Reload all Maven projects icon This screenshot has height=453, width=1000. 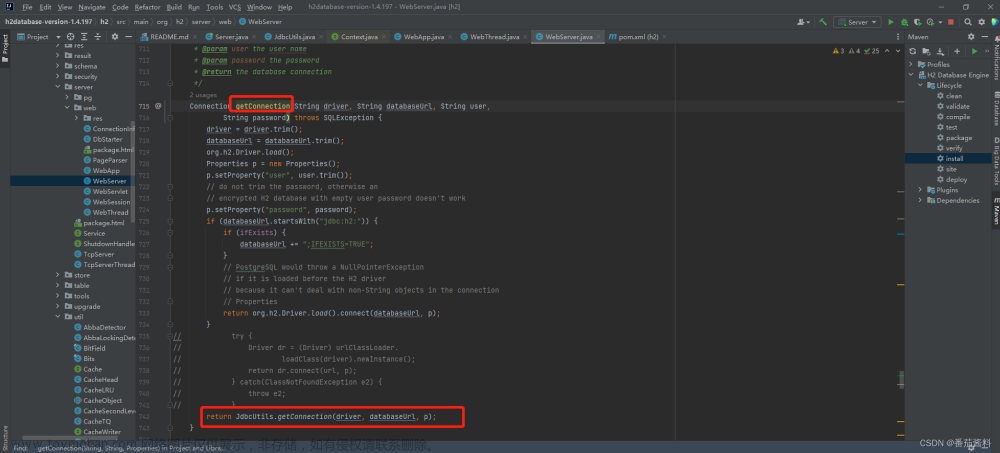tap(913, 50)
